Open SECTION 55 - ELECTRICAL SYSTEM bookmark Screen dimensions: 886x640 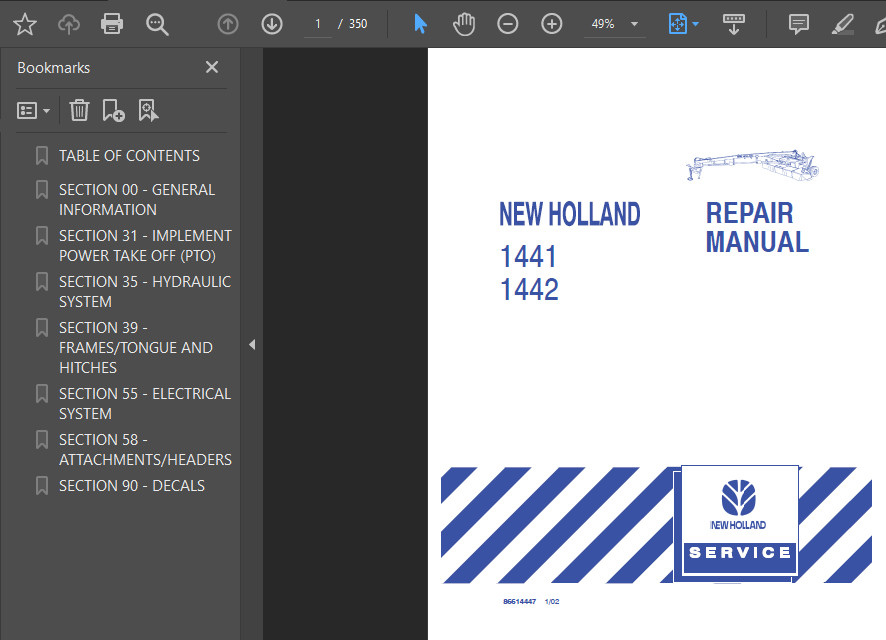point(144,403)
